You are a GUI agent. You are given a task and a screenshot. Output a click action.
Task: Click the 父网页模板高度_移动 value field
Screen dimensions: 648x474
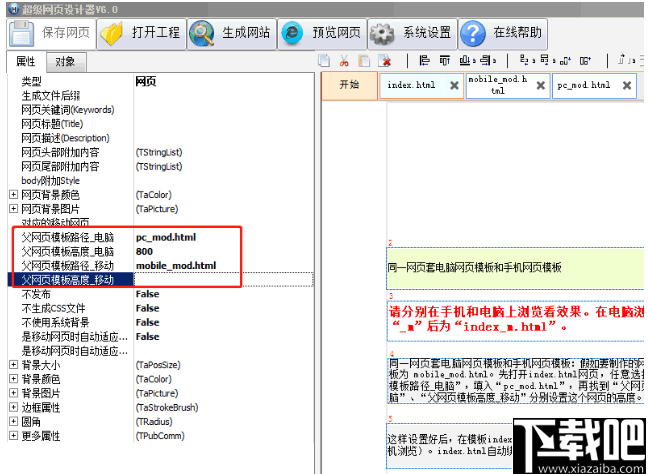click(224, 280)
